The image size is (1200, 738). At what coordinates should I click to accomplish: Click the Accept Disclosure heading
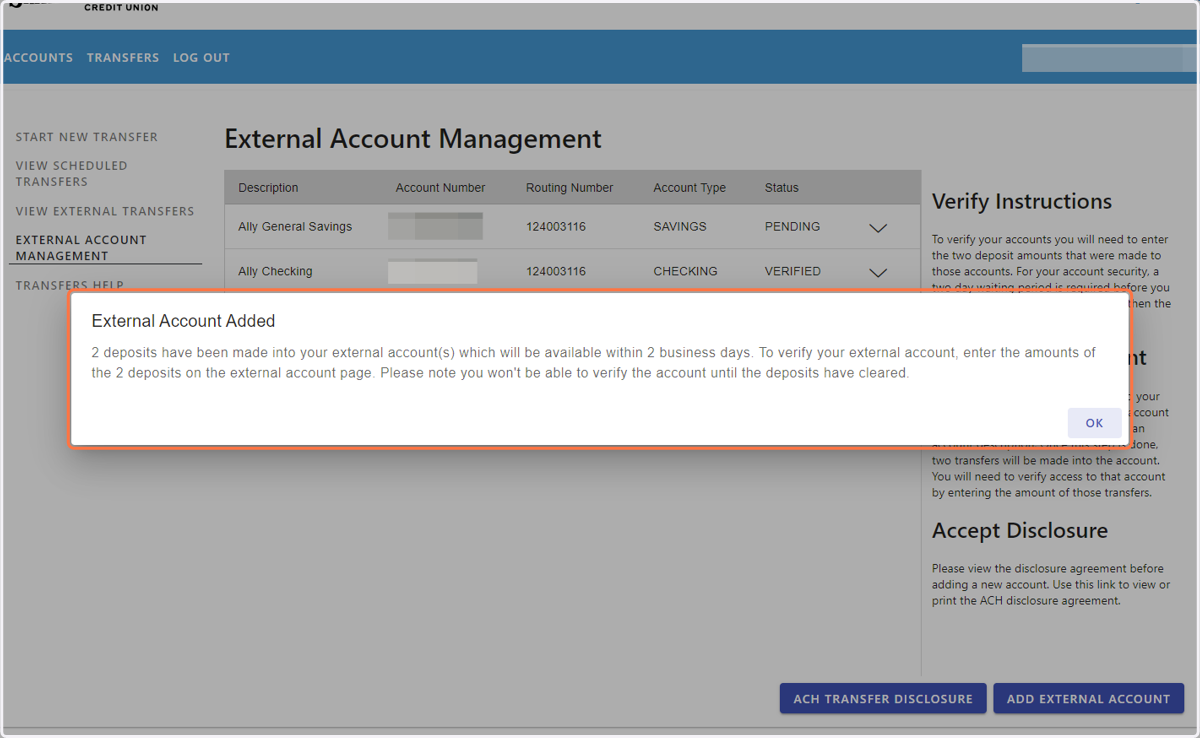[x=1020, y=531]
